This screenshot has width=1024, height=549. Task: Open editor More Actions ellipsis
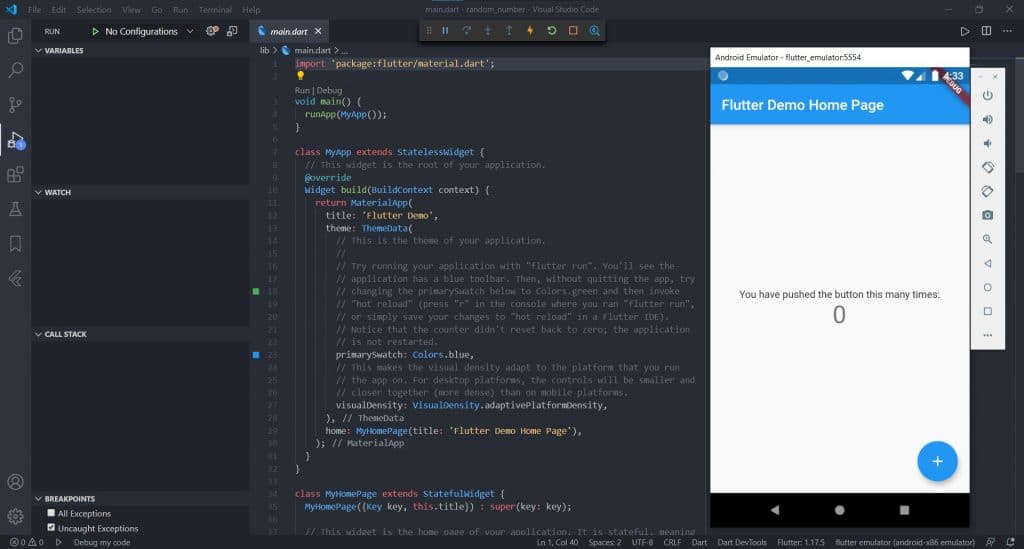coord(1008,31)
